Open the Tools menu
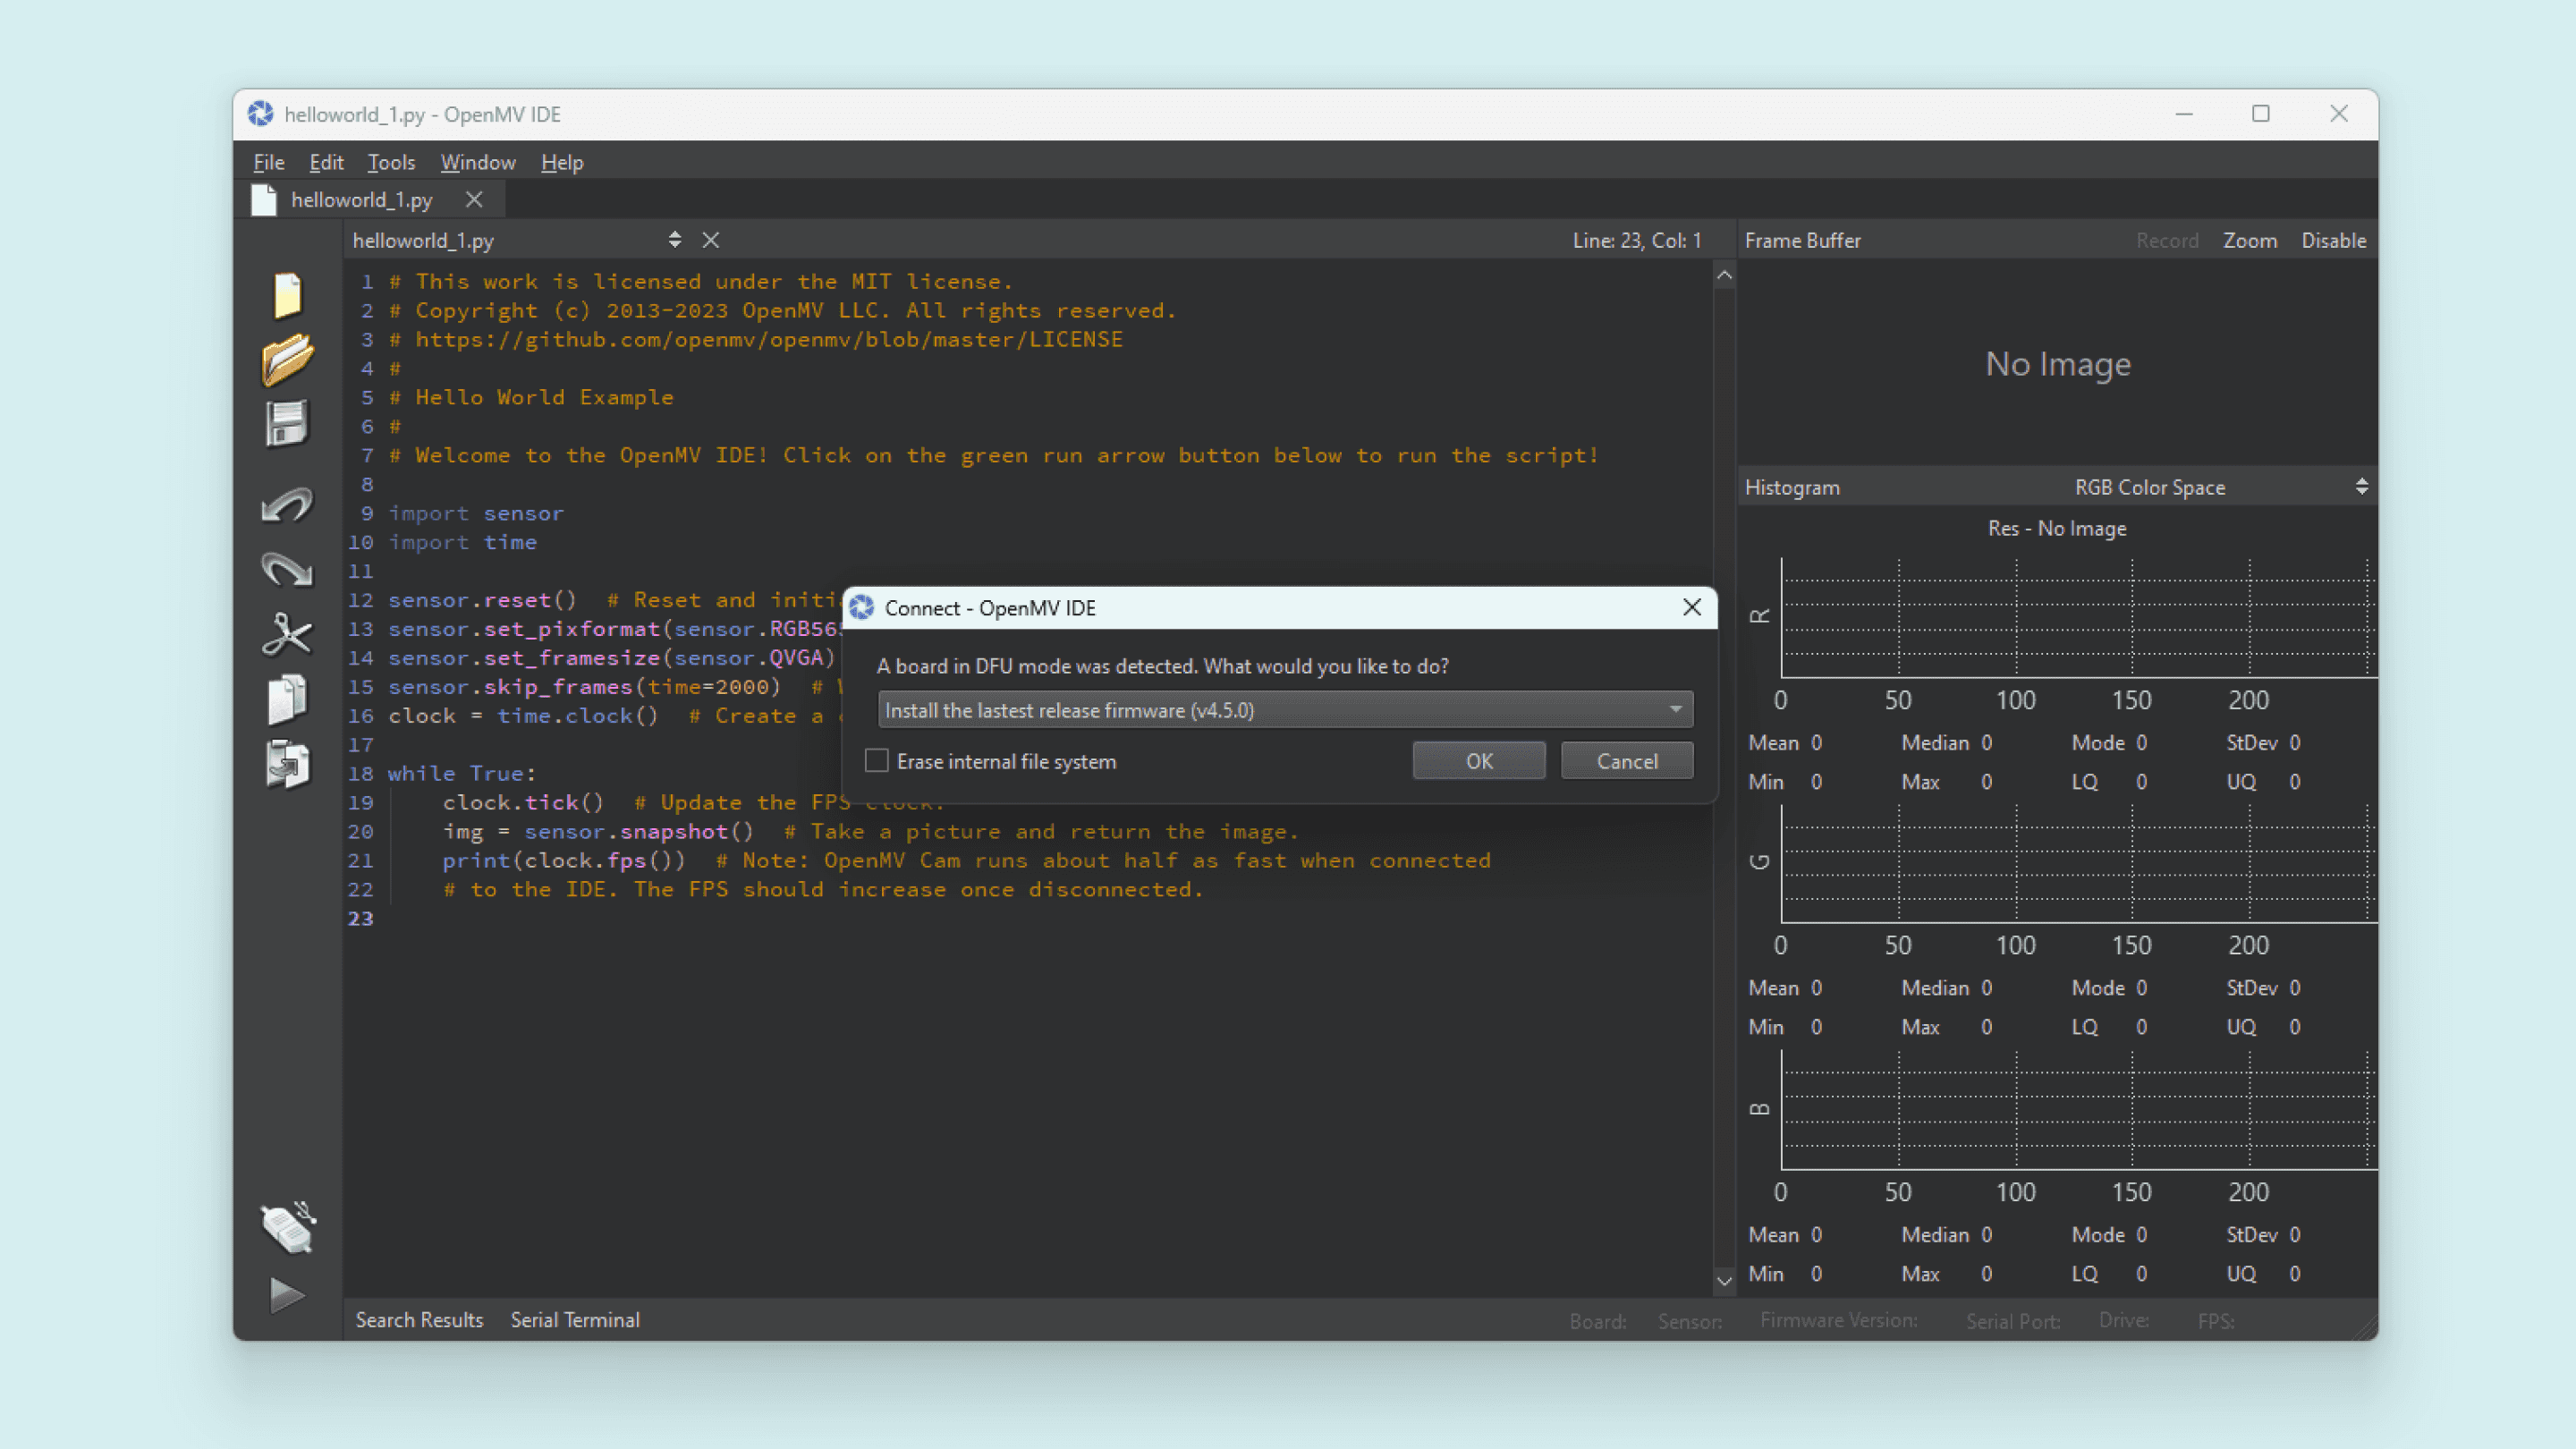Viewport: 2576px width, 1449px height. (x=391, y=161)
